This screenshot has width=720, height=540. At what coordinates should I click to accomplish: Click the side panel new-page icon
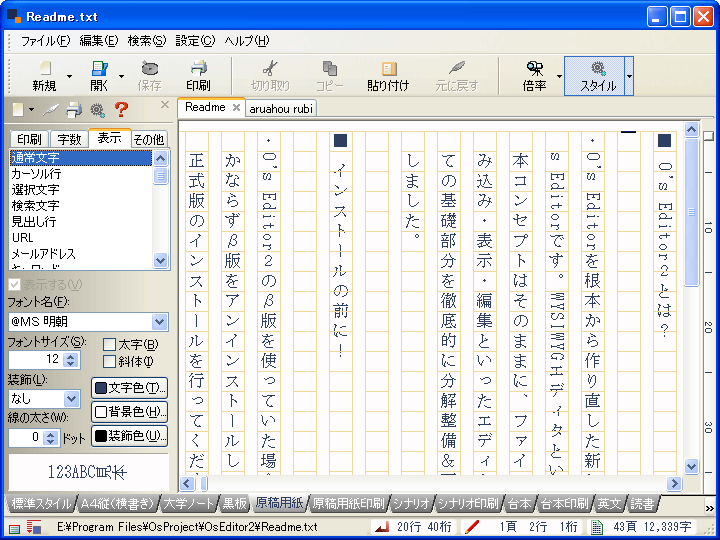click(x=18, y=110)
